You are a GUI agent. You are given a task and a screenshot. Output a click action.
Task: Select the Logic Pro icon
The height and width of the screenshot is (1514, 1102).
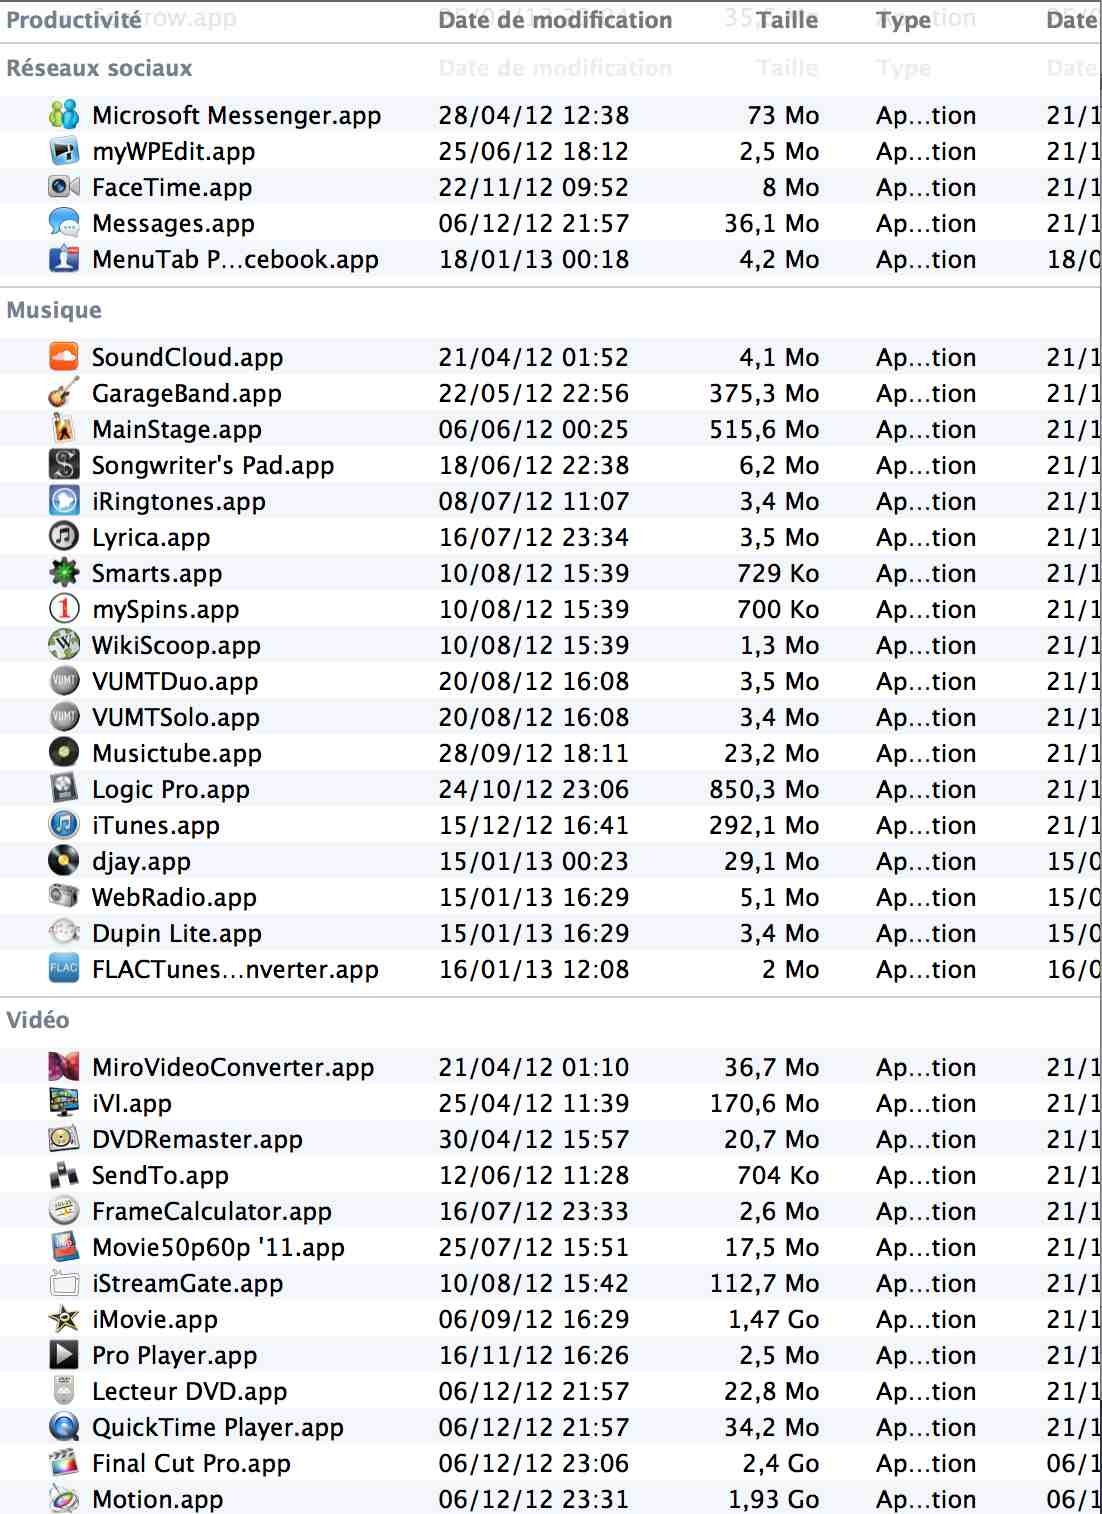[x=64, y=789]
